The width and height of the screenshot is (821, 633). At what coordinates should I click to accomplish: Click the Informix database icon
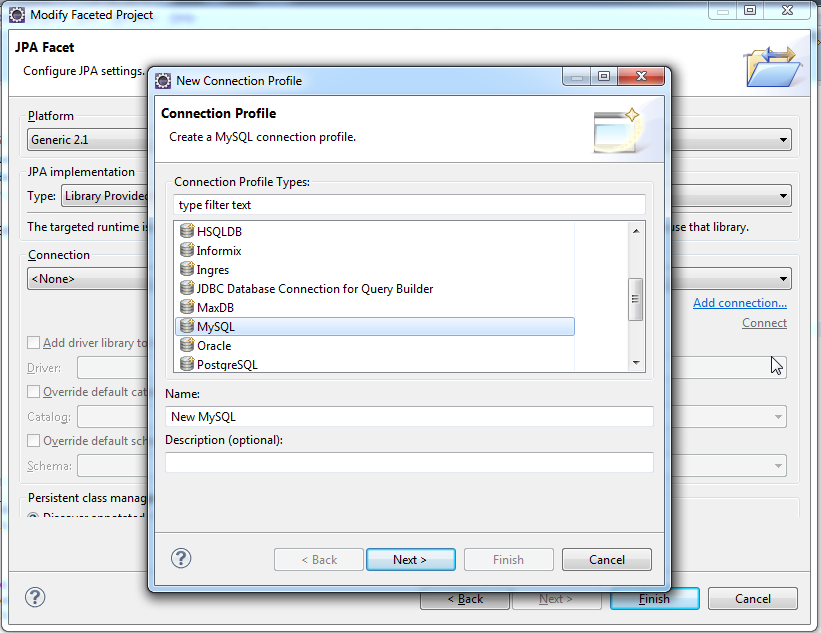coord(186,251)
